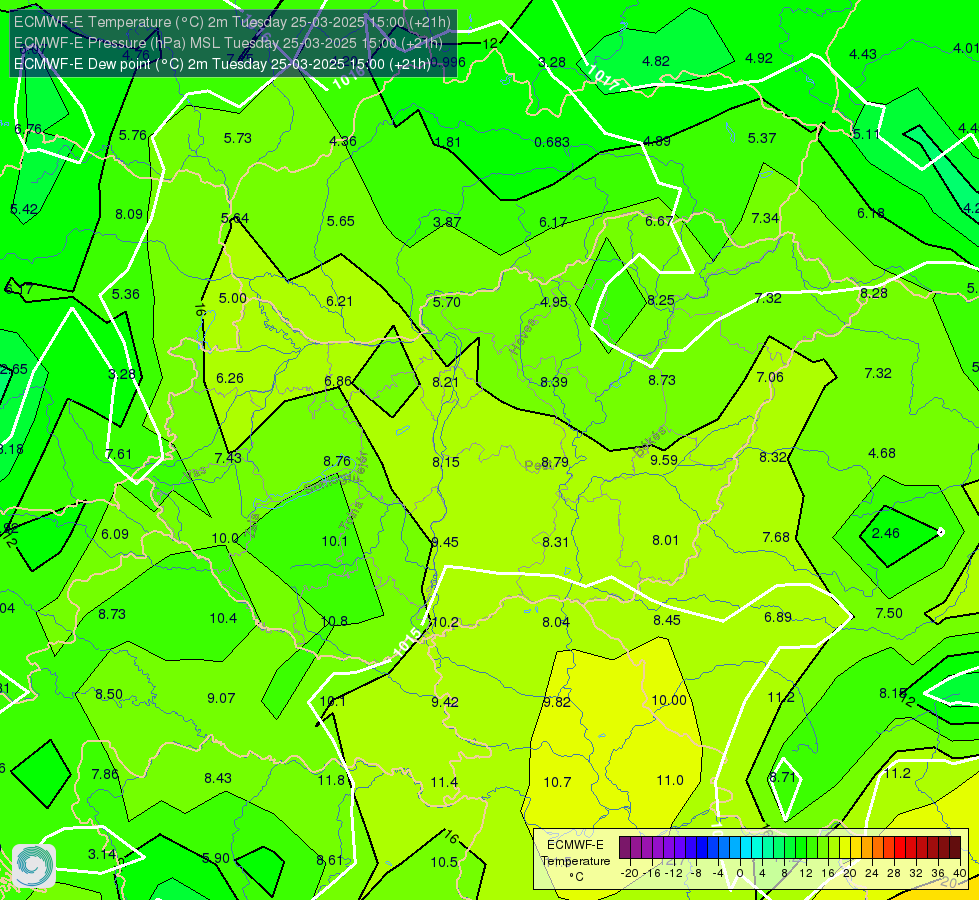The height and width of the screenshot is (900, 979).
Task: Click the dew point value 4.95
Action: click(554, 302)
